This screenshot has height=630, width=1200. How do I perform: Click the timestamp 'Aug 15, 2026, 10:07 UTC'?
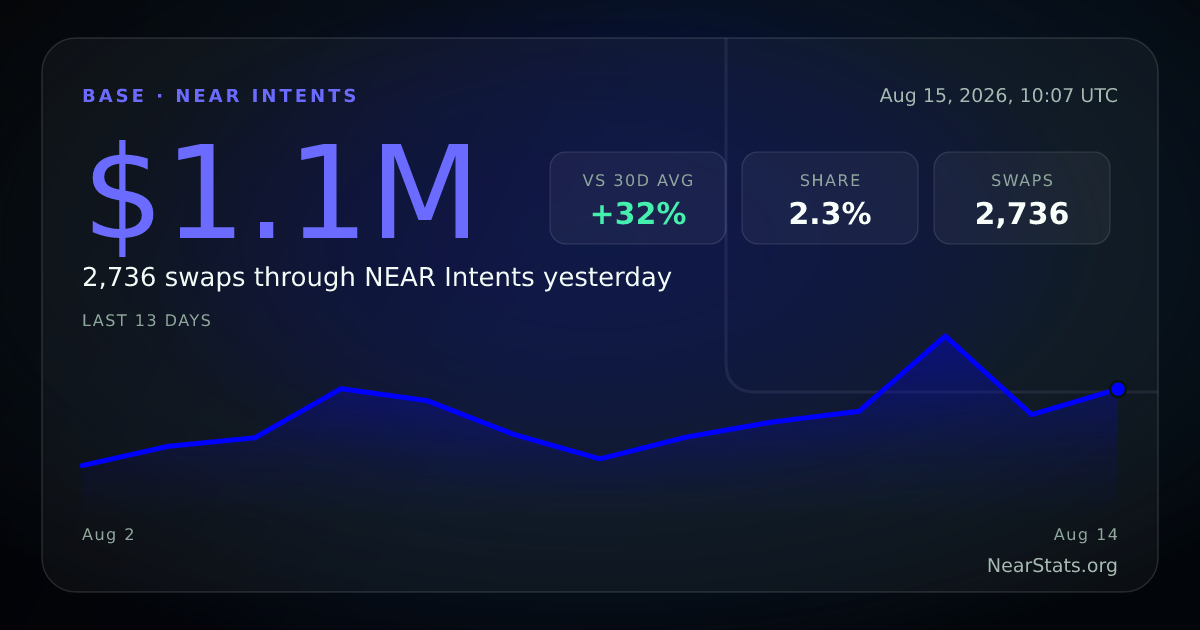point(999,96)
